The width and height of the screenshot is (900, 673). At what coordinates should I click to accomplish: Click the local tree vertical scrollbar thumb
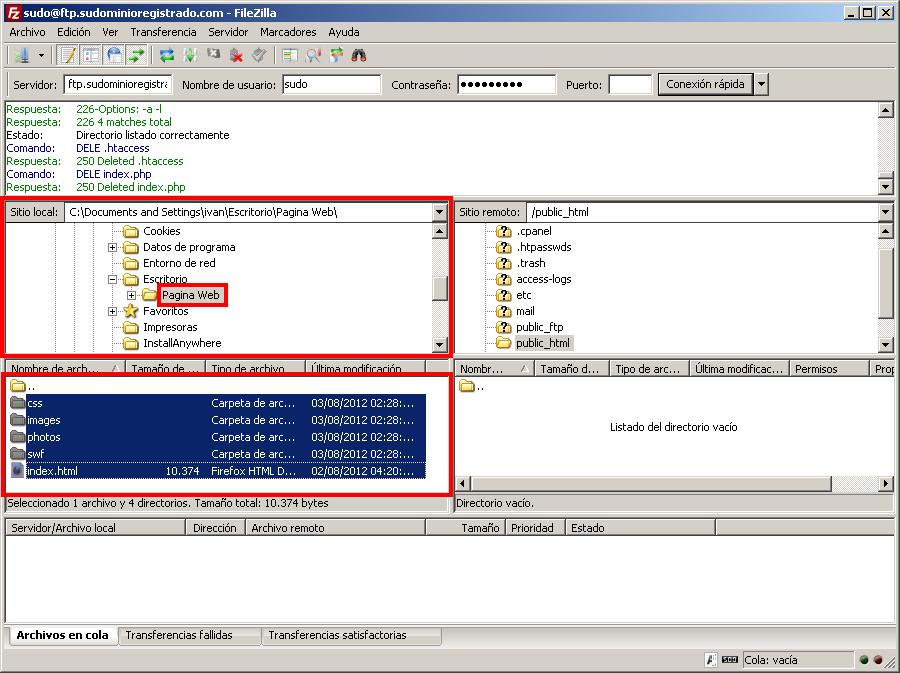[440, 288]
